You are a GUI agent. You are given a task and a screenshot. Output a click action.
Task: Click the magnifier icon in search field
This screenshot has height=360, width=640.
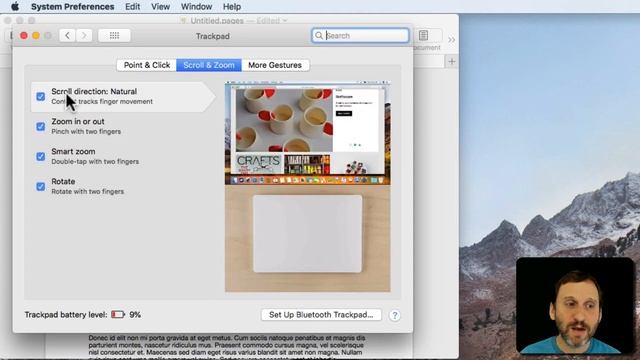[319, 36]
